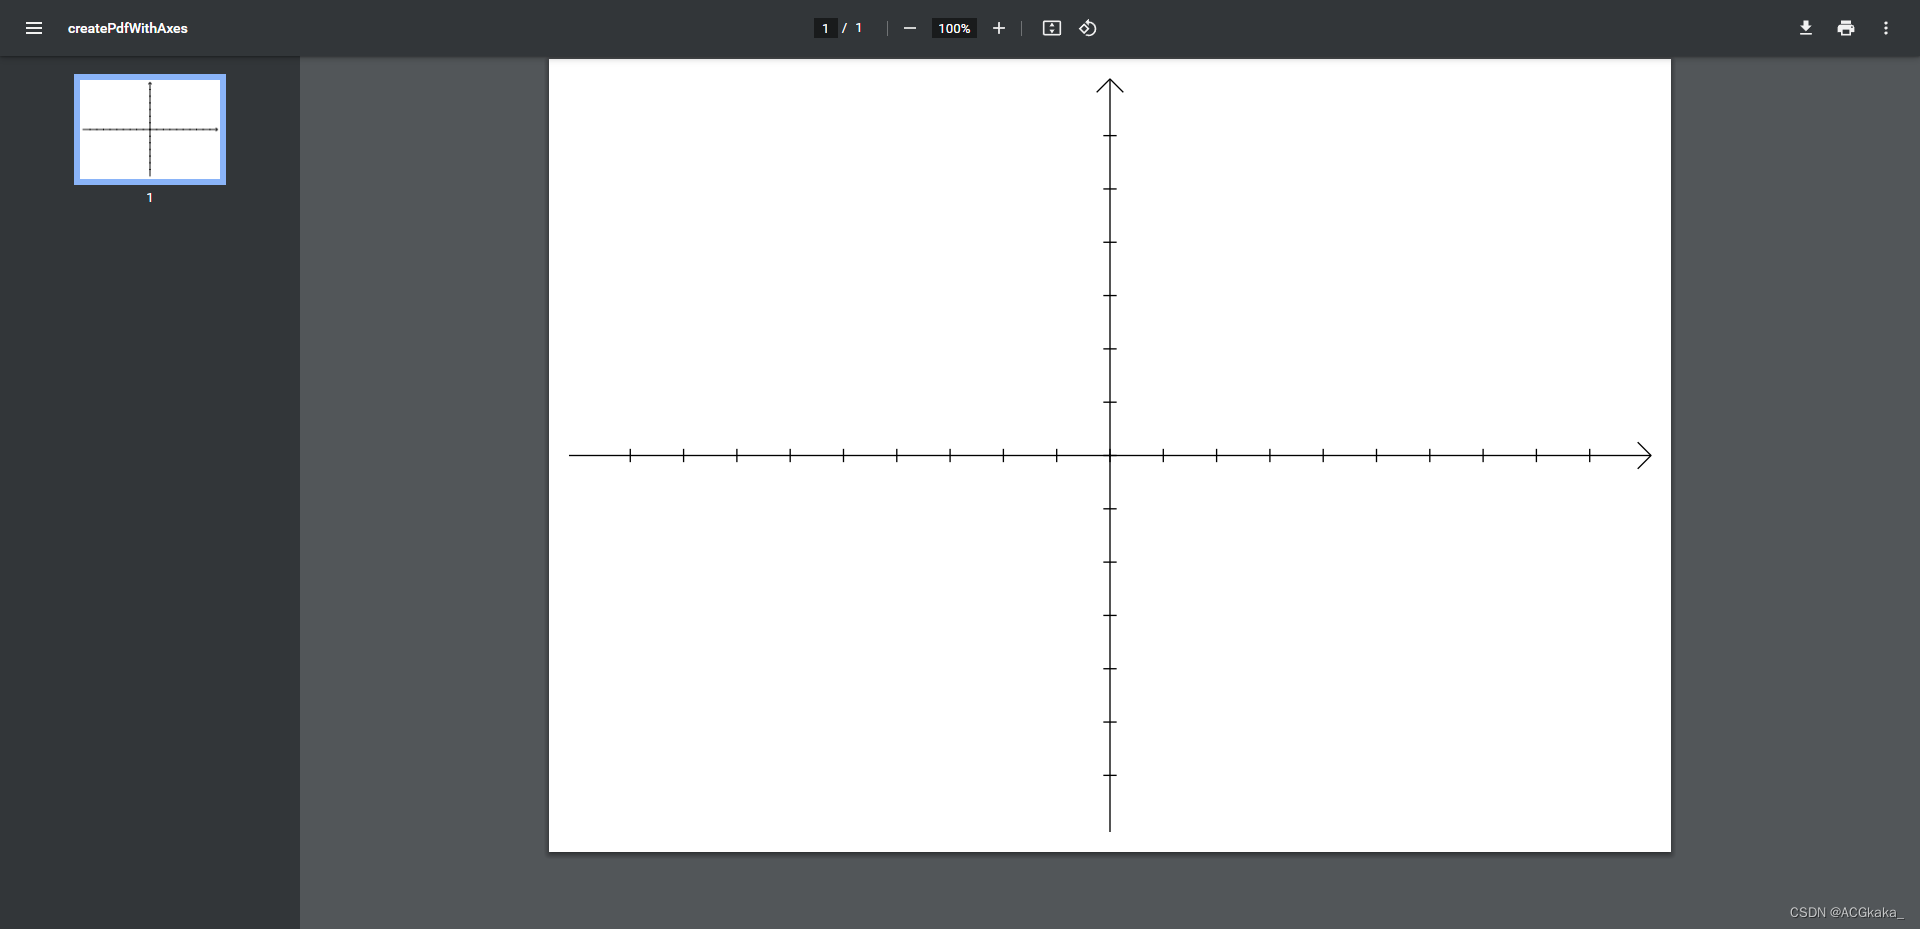Click the 100% zoom level field
Image resolution: width=1920 pixels, height=929 pixels.
(954, 28)
